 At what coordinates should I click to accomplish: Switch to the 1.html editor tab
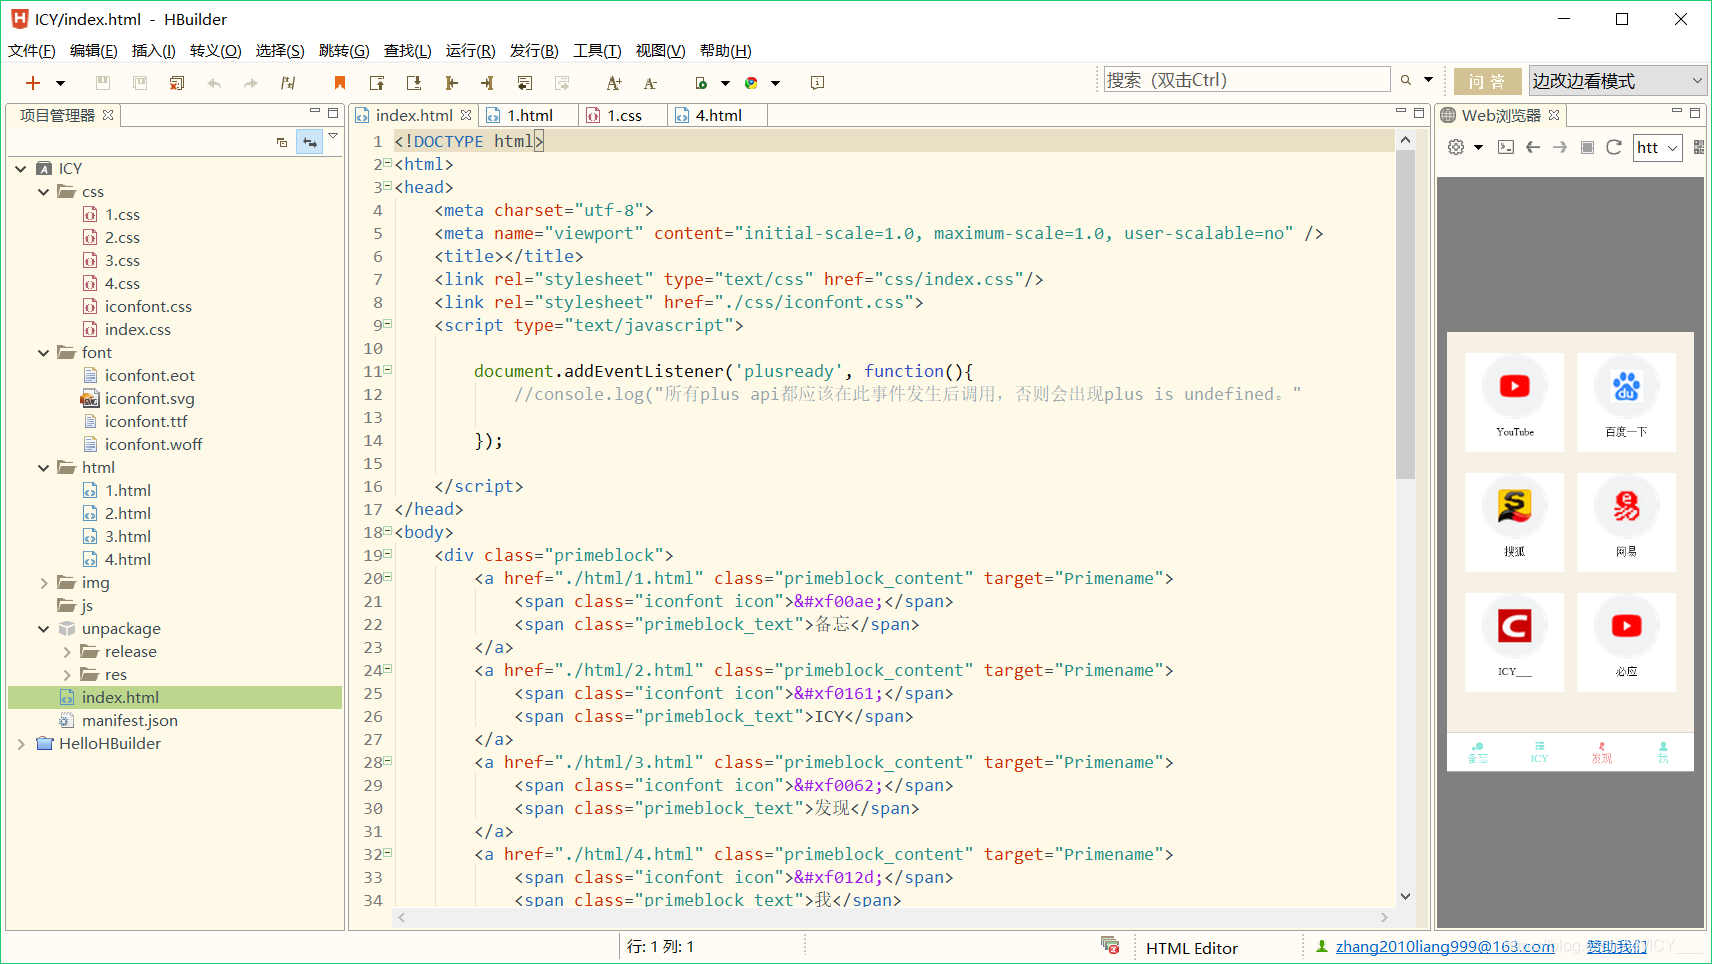[x=529, y=116]
